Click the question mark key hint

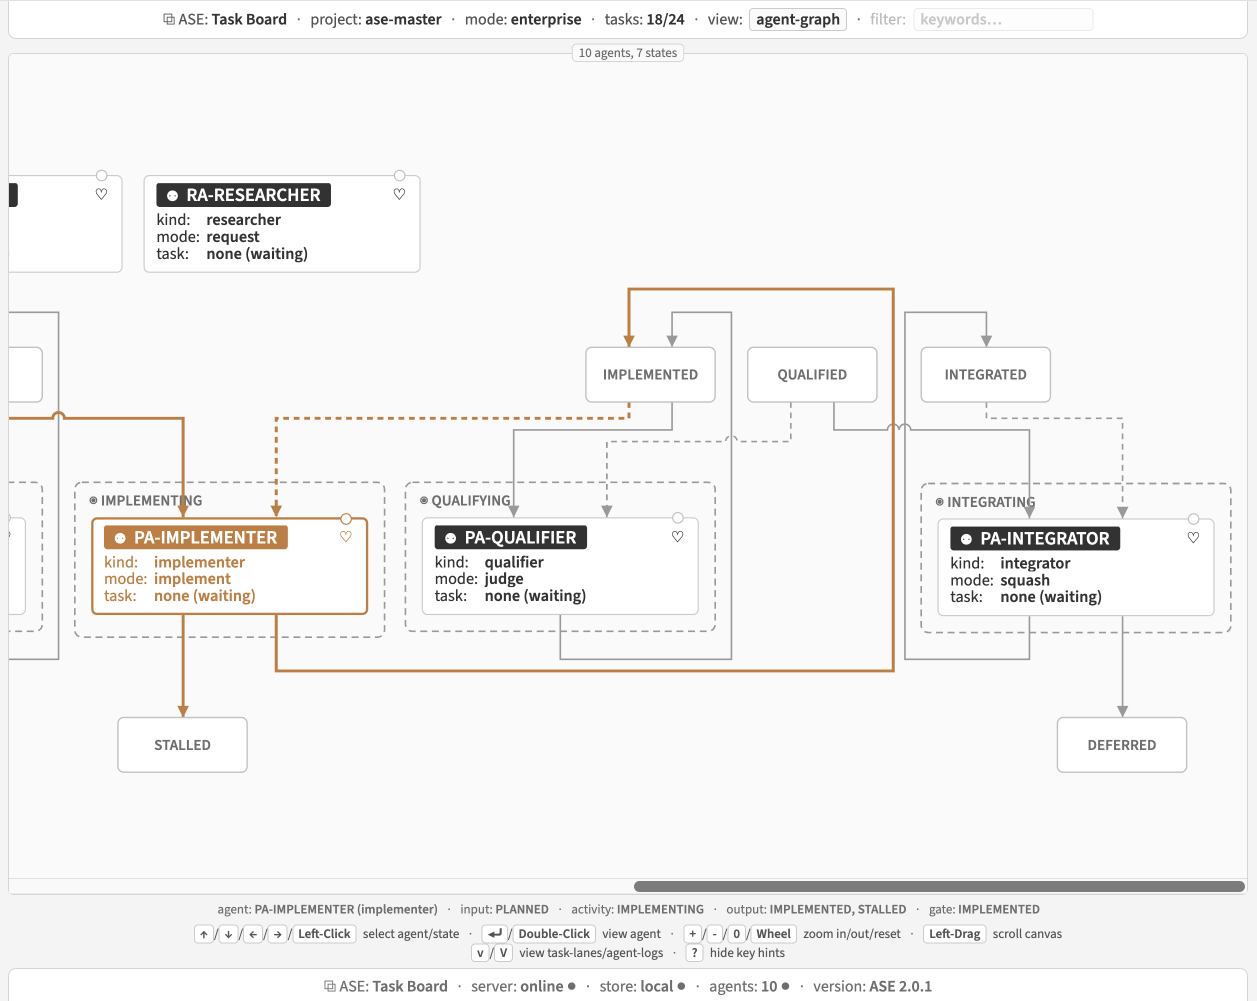tap(694, 953)
